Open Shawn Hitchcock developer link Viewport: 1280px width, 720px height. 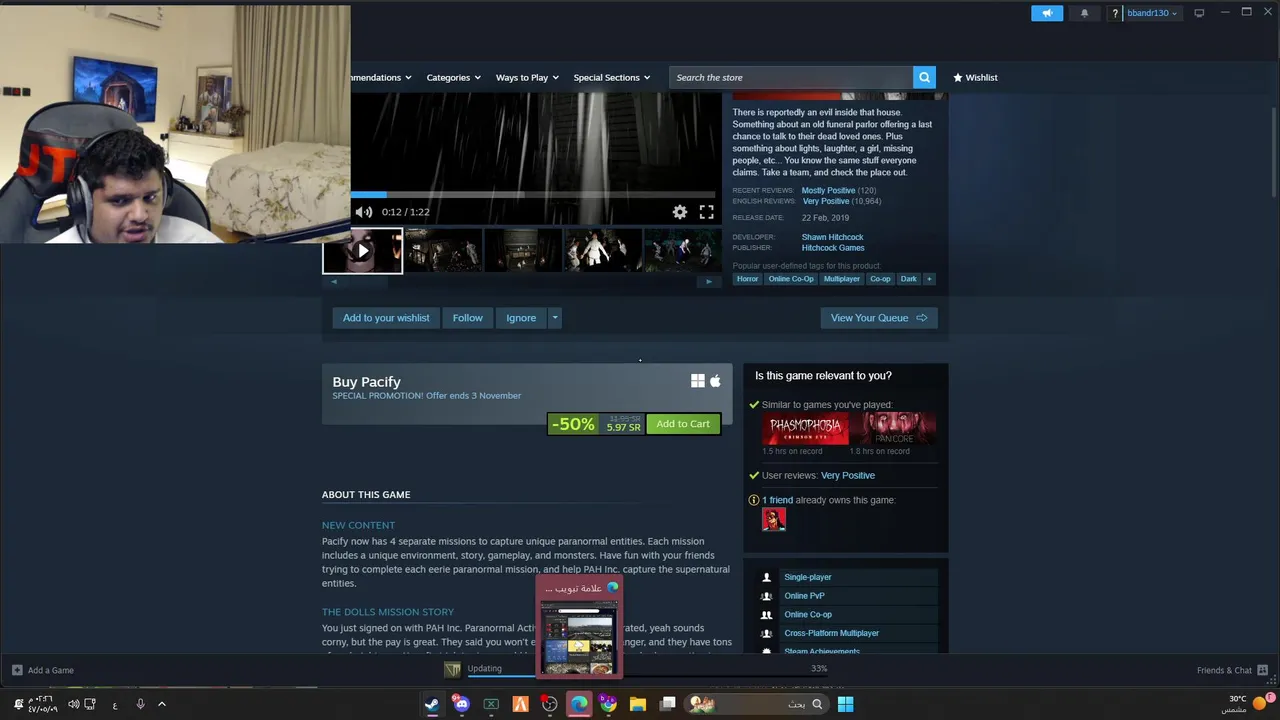point(832,237)
